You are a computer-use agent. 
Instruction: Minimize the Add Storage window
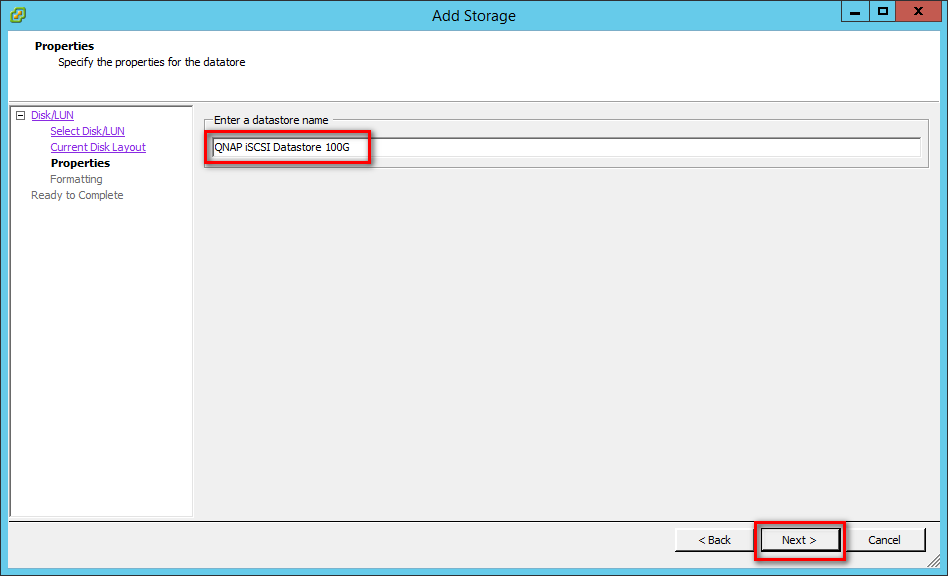coord(855,12)
